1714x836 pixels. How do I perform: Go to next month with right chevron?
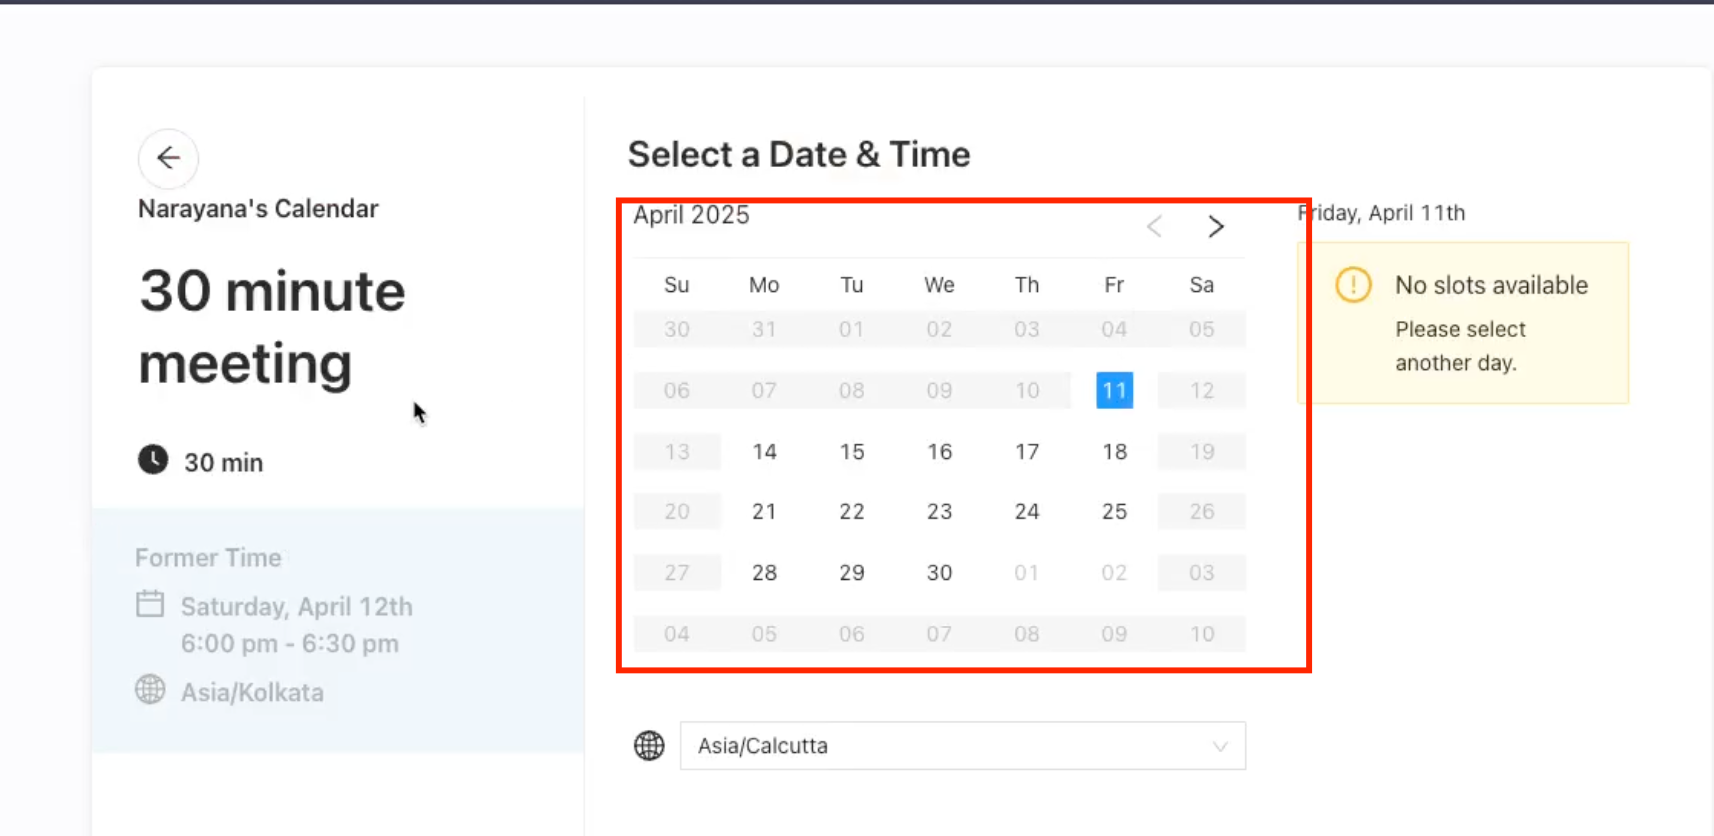tap(1215, 227)
